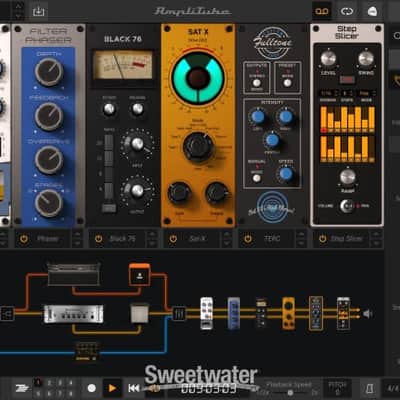
Task: Click the record button in transport
Action: 92,388
